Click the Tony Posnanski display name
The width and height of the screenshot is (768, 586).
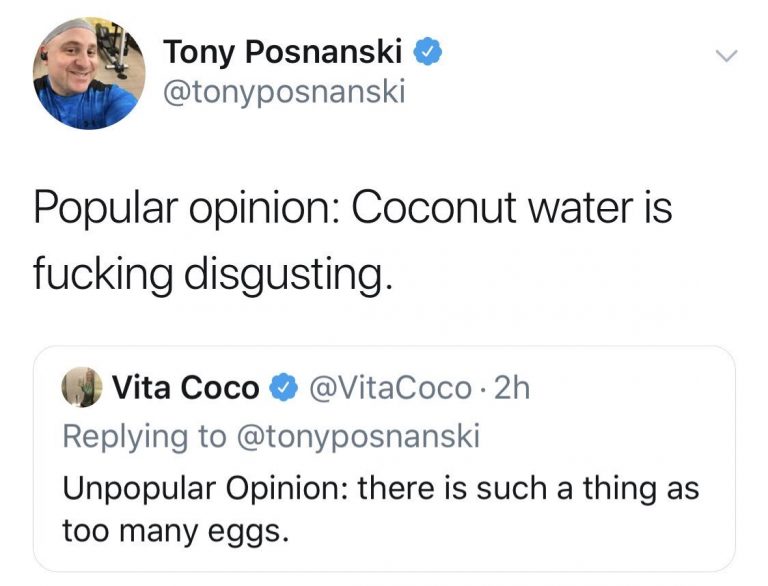[283, 52]
